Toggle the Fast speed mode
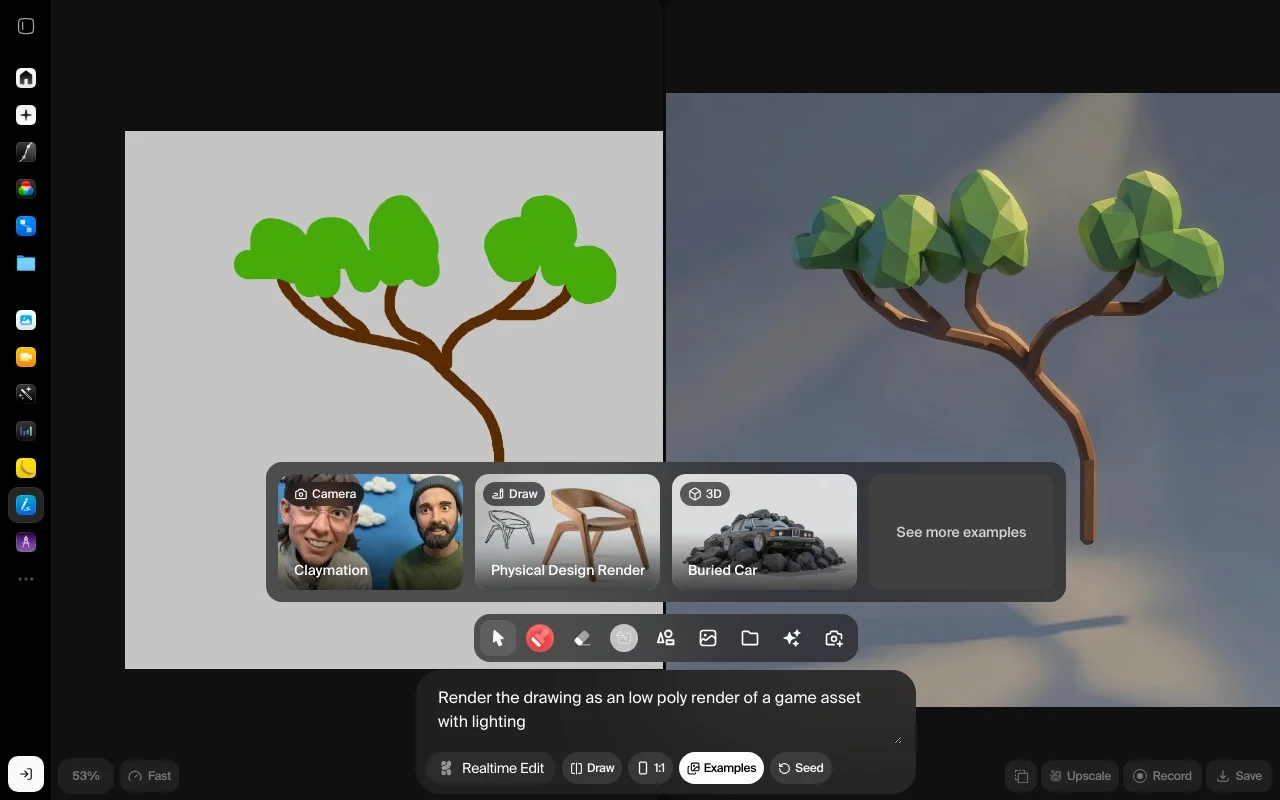Viewport: 1280px width, 800px height. tap(151, 776)
